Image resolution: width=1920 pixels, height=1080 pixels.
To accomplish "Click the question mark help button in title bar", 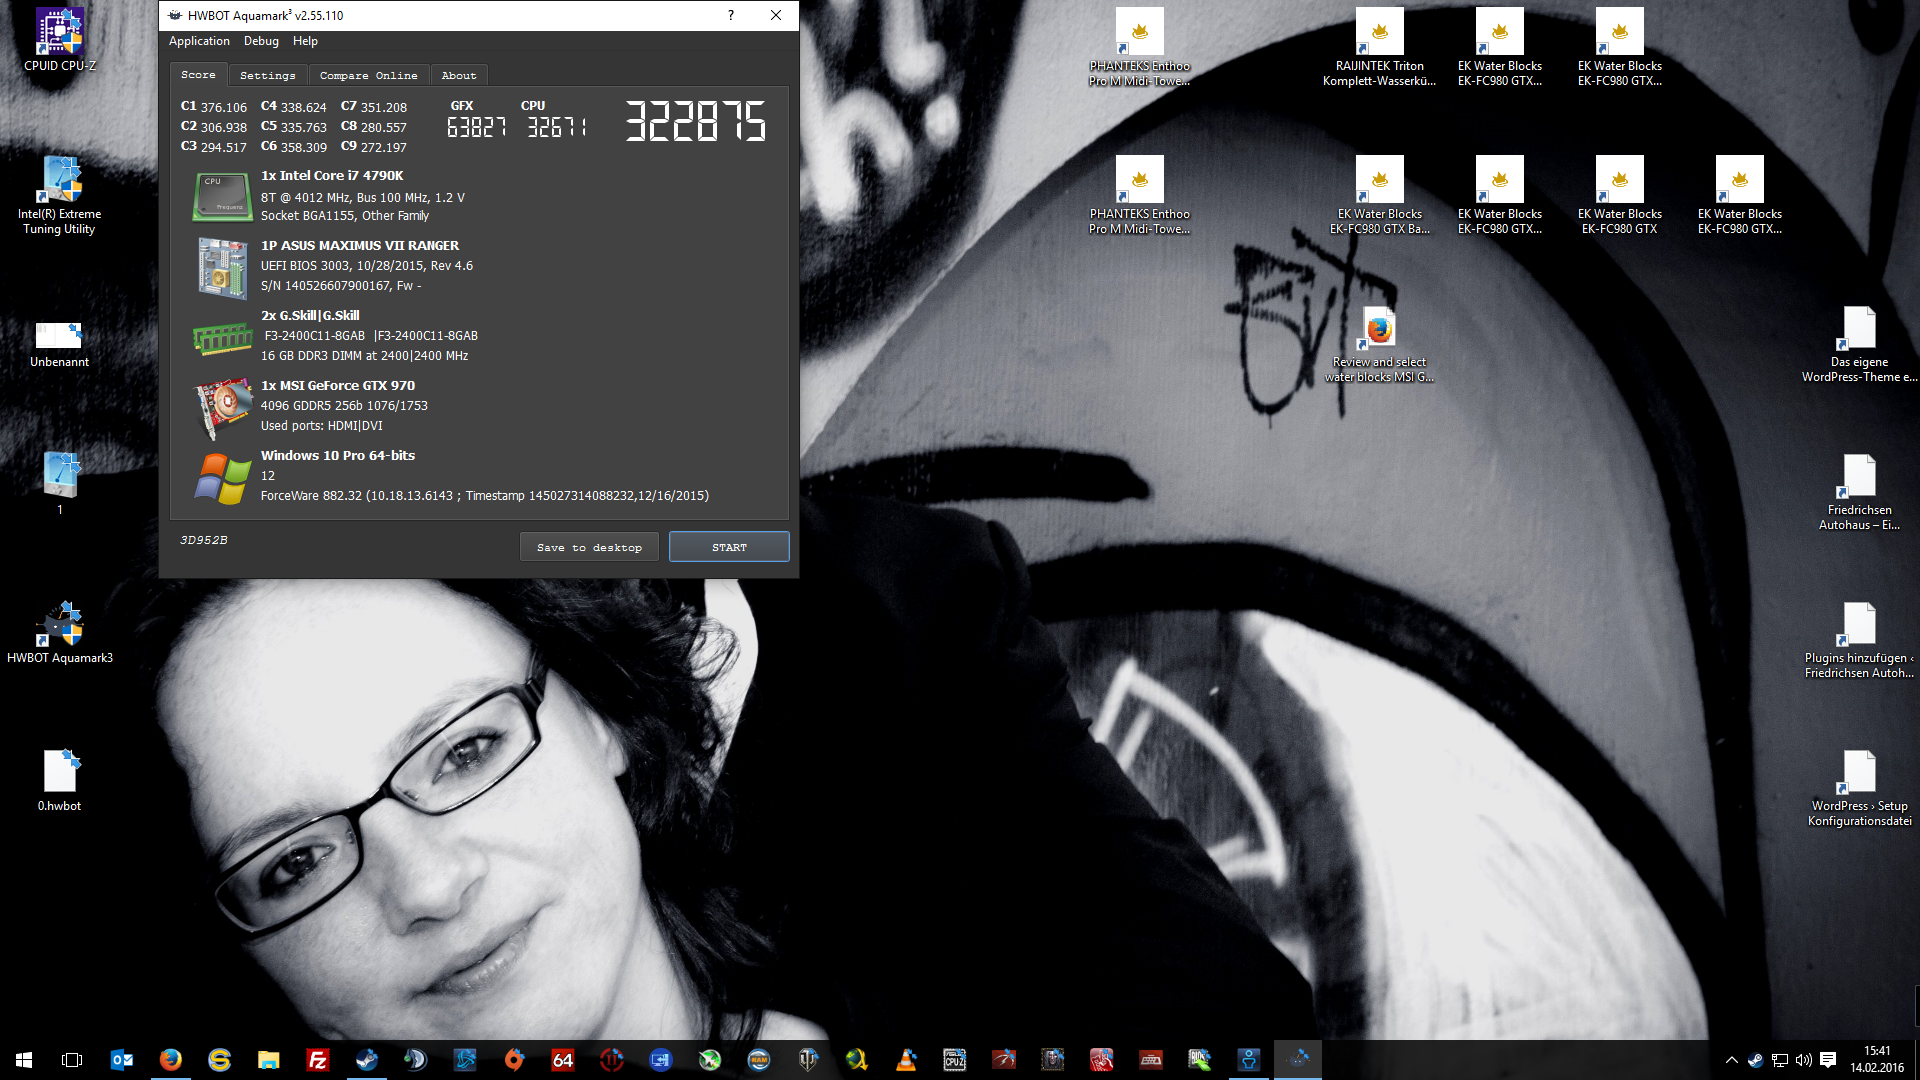I will point(731,15).
